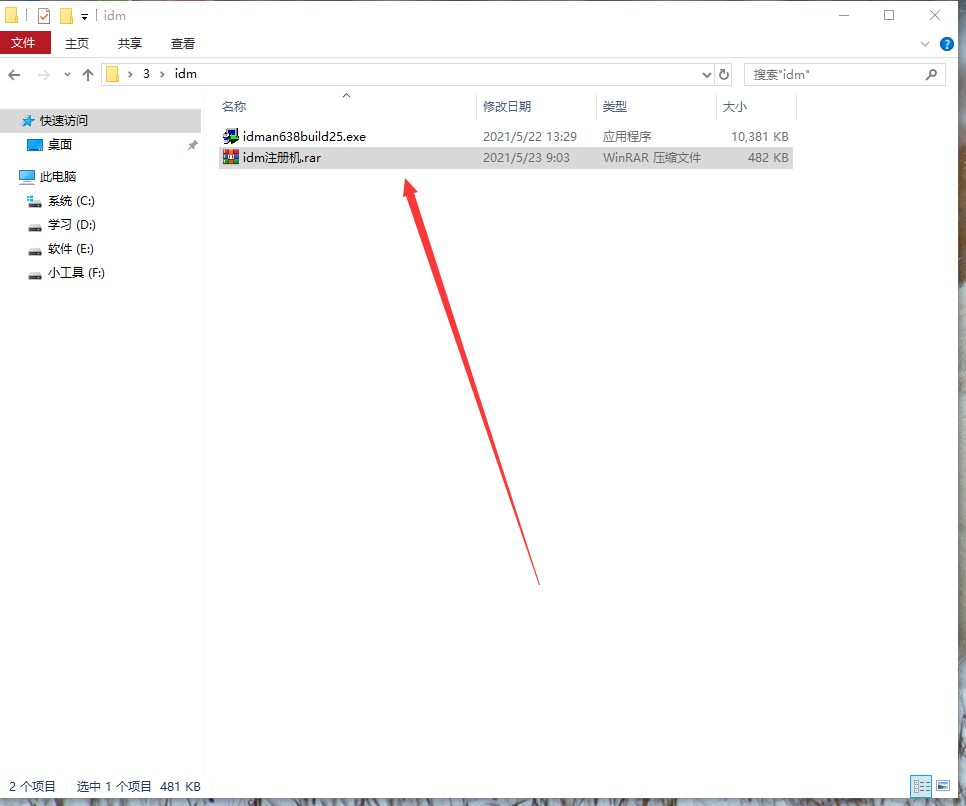
Task: Sort by 大小 column header
Action: (x=756, y=106)
